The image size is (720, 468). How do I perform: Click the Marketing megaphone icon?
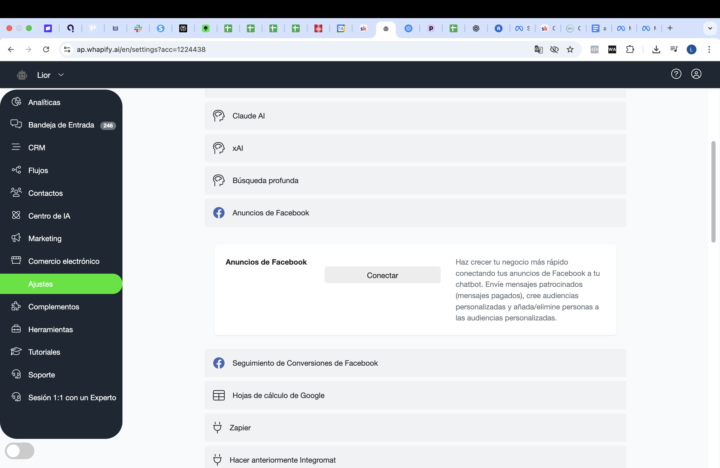(16, 238)
